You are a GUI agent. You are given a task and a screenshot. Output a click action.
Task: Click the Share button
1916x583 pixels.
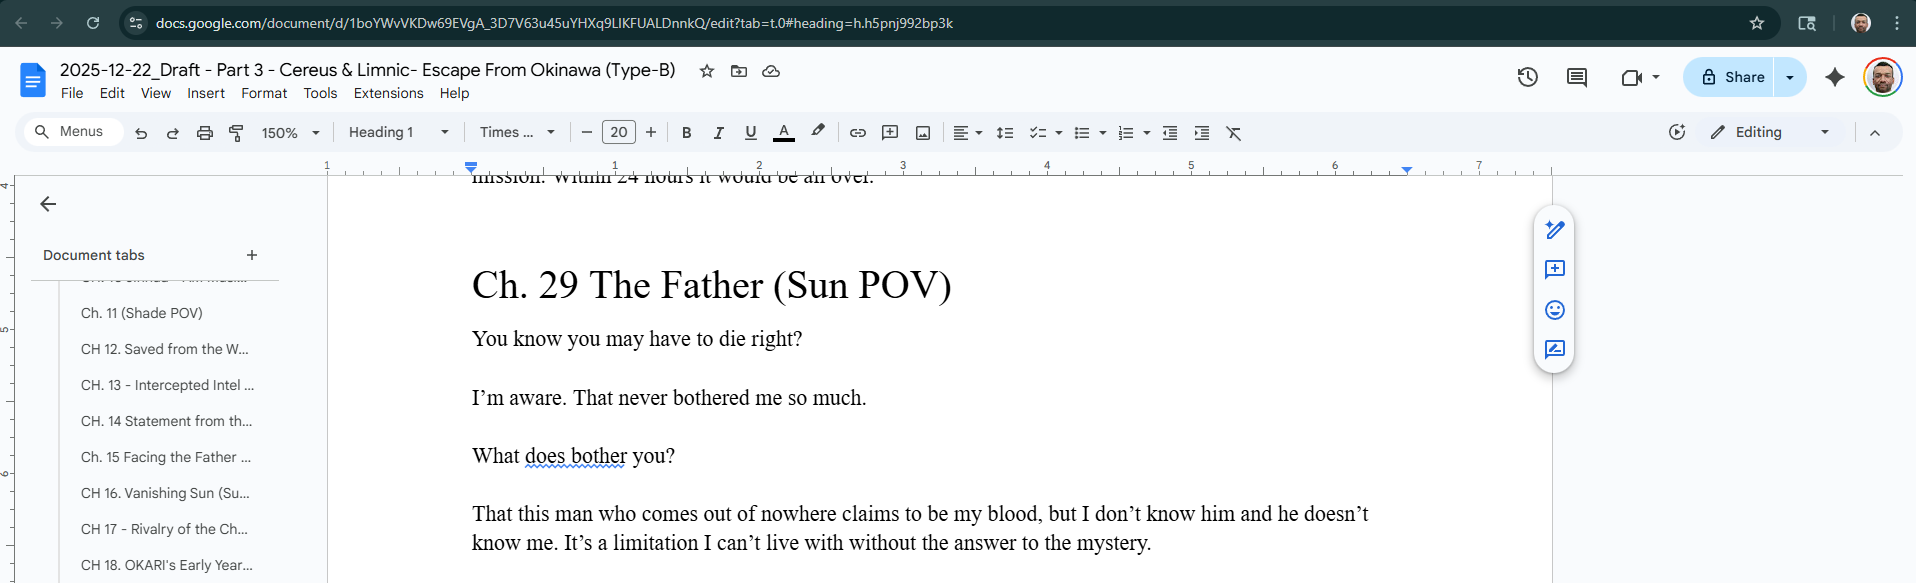(1733, 77)
